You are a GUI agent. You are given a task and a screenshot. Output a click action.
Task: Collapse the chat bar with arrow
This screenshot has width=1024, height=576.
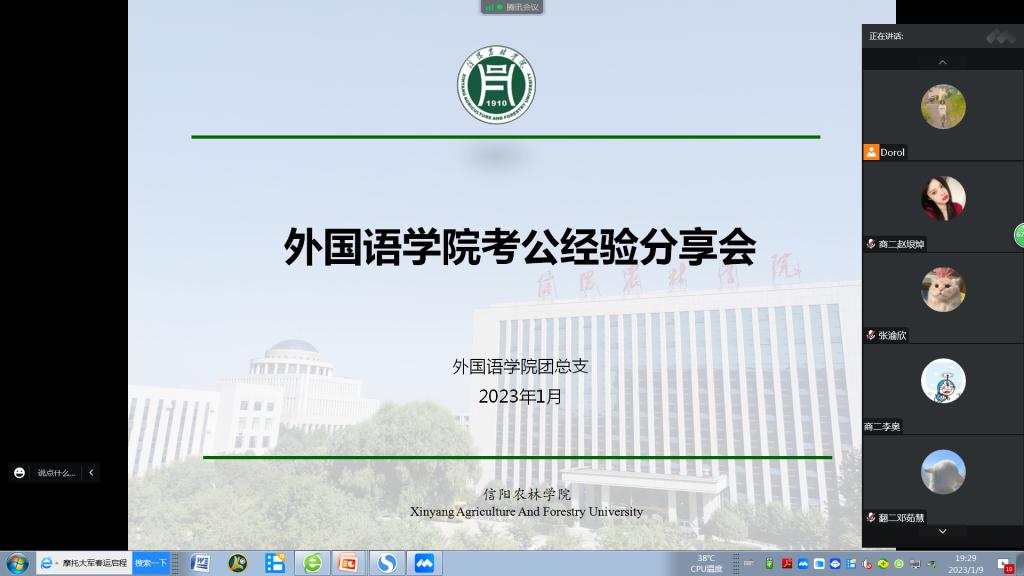click(x=91, y=473)
